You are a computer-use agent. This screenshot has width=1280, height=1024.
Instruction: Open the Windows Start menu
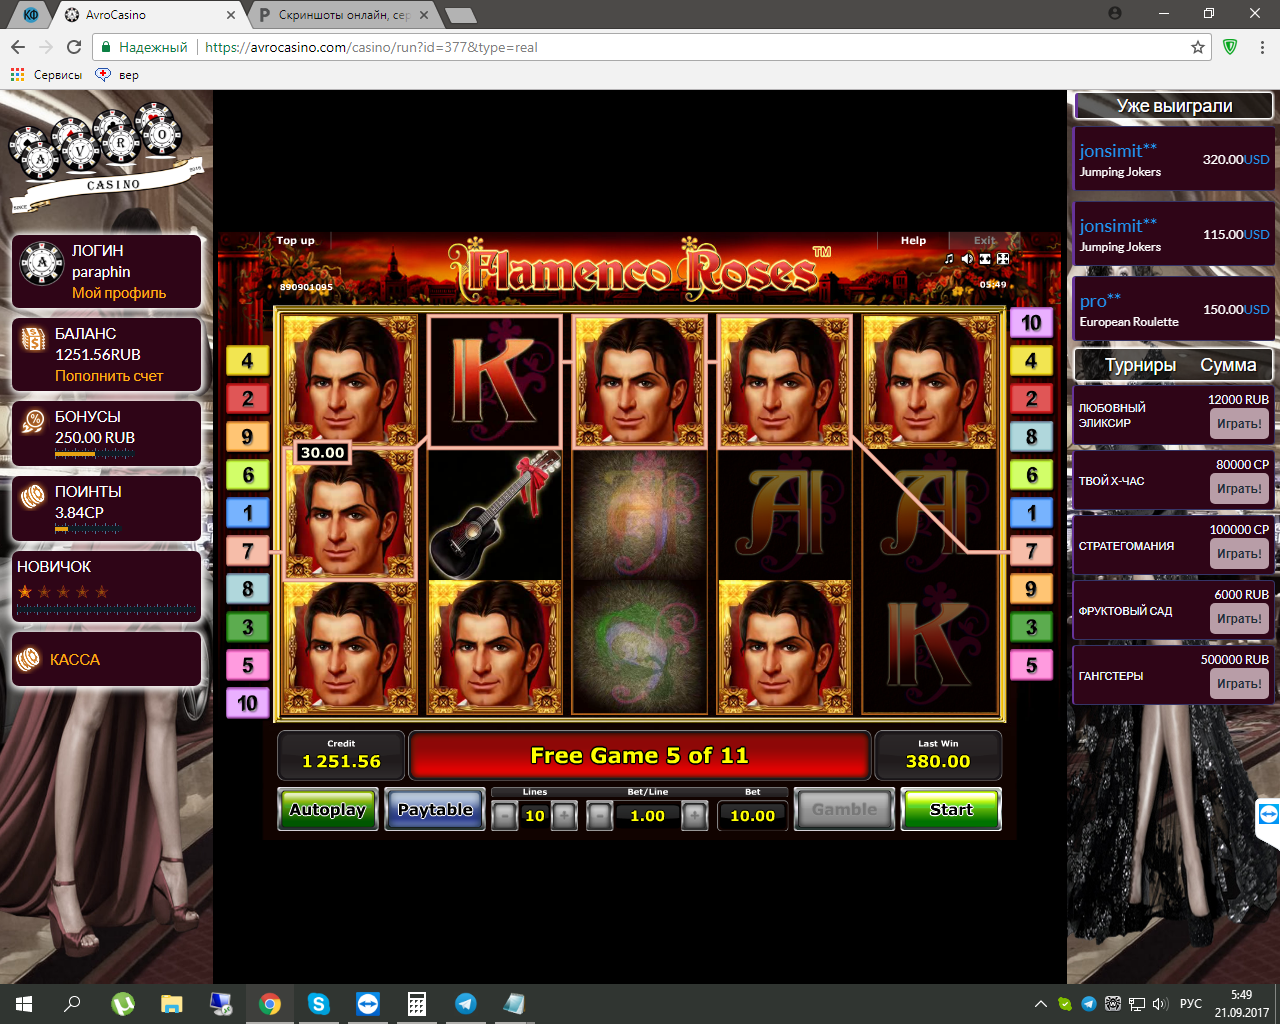[x=24, y=1004]
